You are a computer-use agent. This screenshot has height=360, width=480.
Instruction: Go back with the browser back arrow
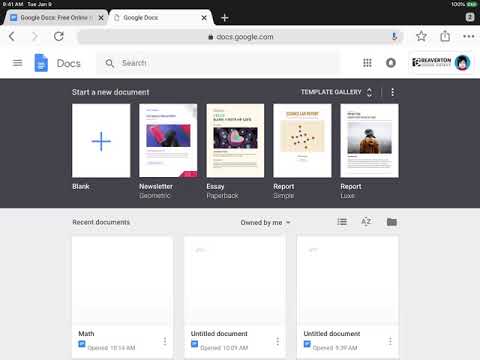pyautogui.click(x=12, y=36)
